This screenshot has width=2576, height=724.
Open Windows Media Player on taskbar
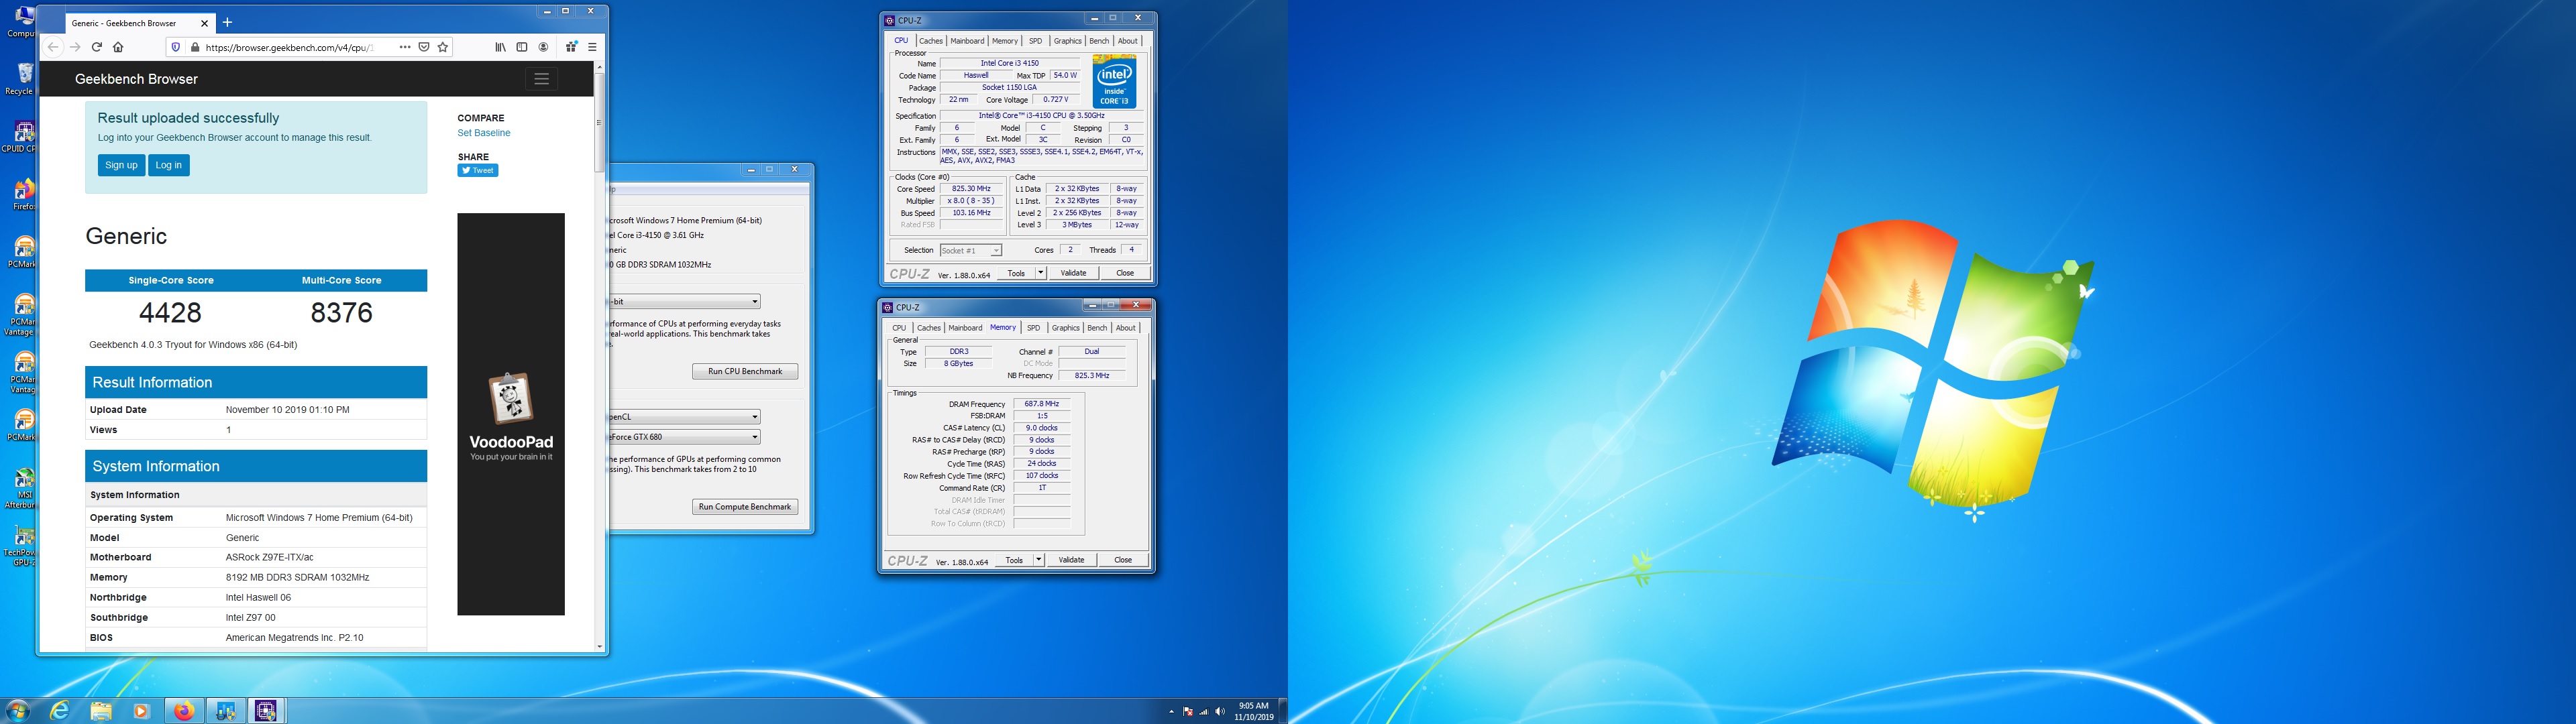141,711
